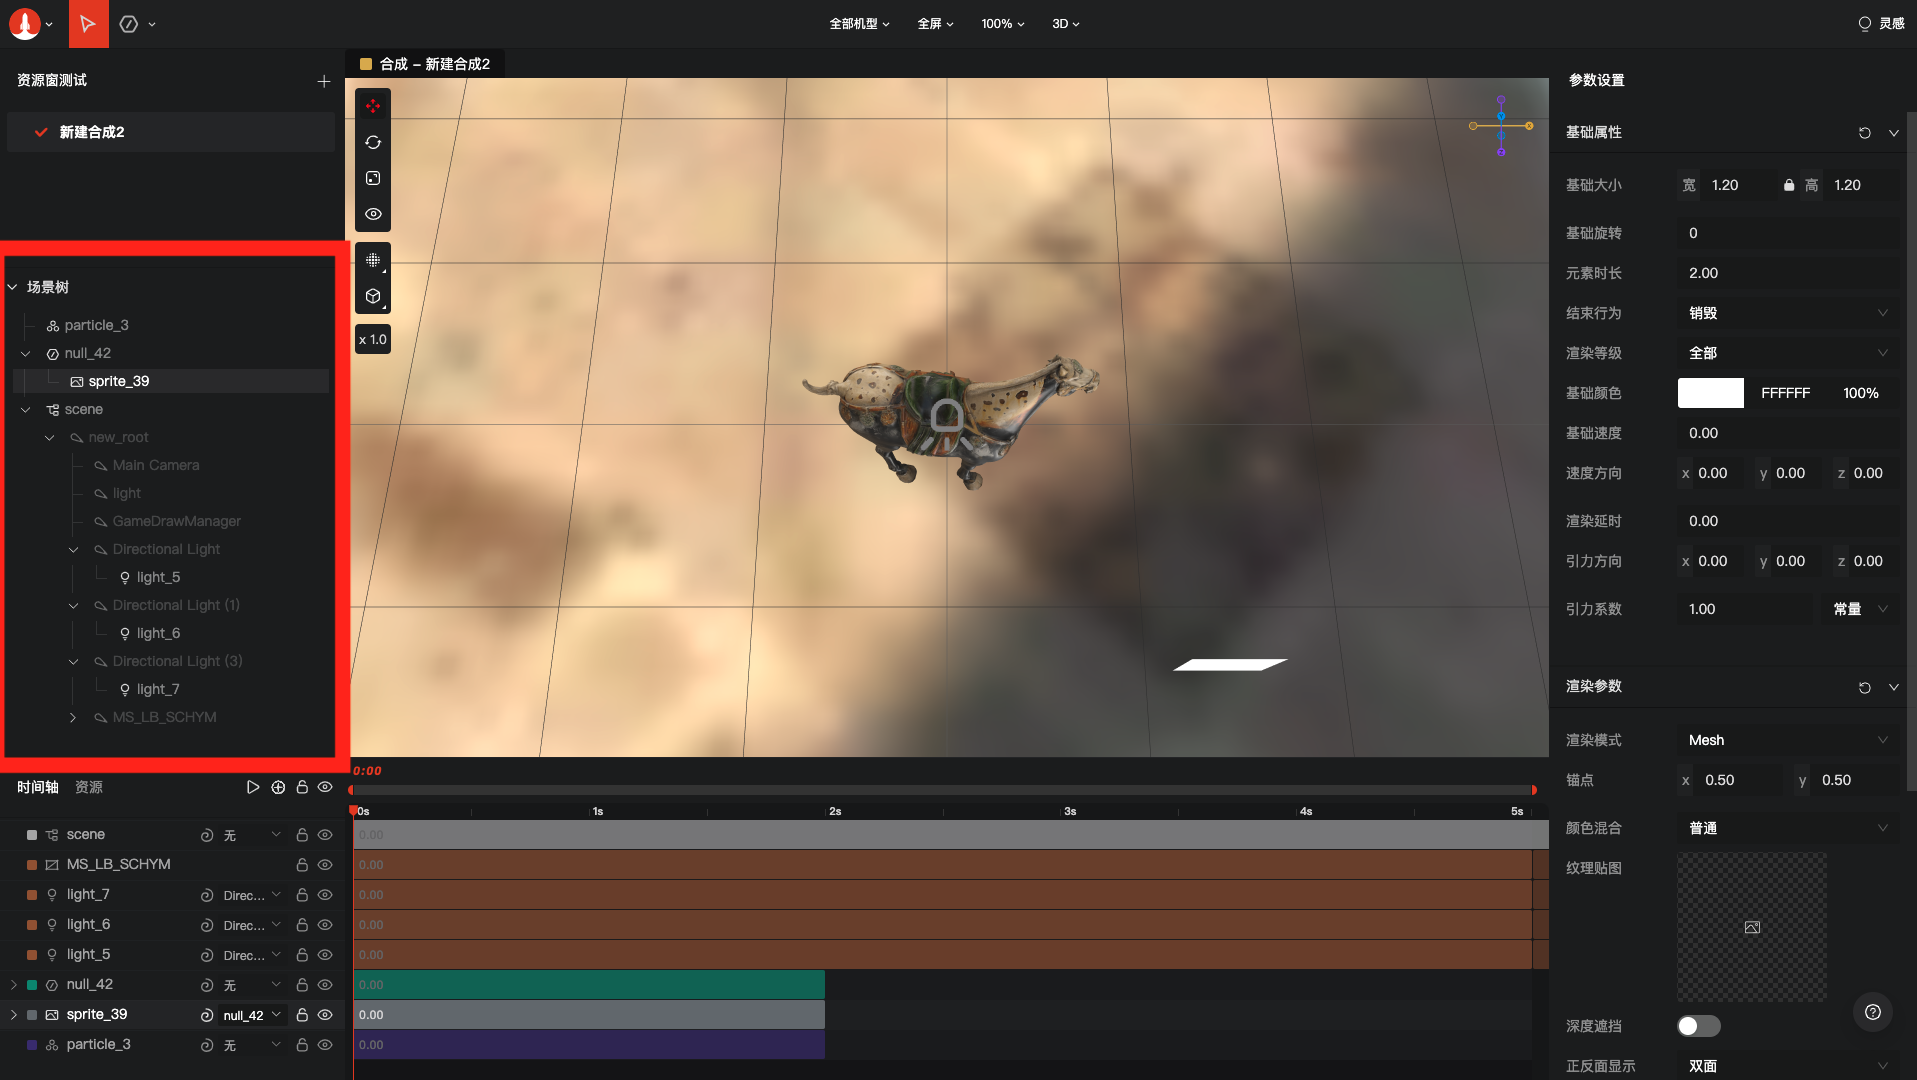Toggle the lock-all icon in timeline header
The height and width of the screenshot is (1080, 1917).
tap(302, 787)
